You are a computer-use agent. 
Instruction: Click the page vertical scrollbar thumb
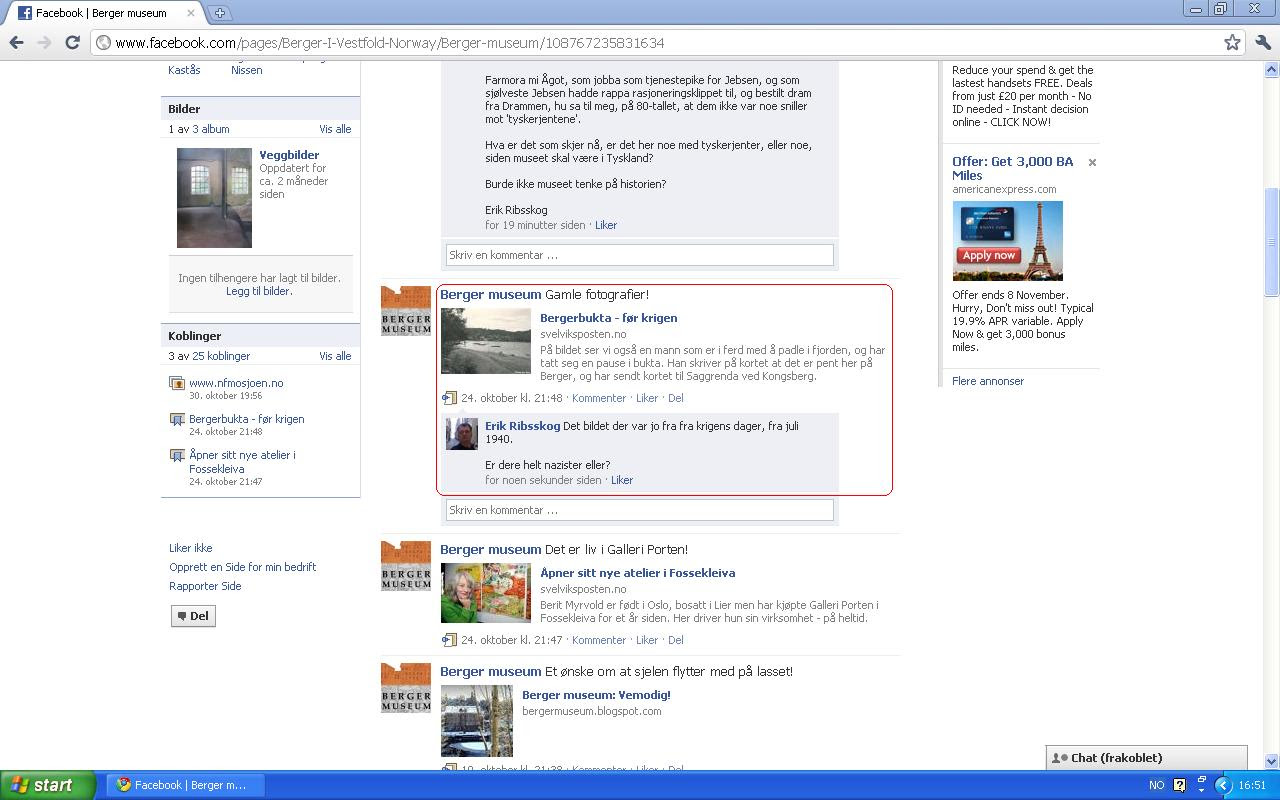click(1272, 242)
